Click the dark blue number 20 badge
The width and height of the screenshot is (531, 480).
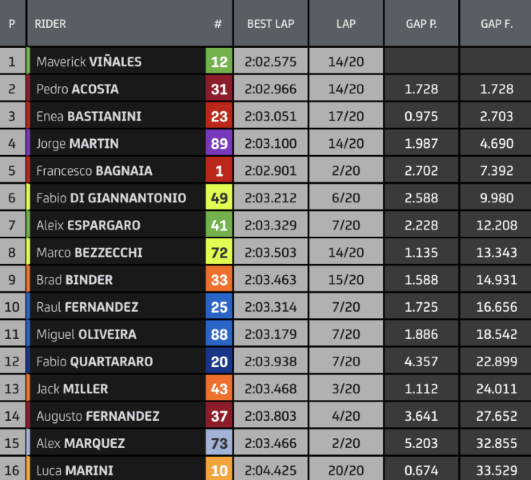click(219, 361)
